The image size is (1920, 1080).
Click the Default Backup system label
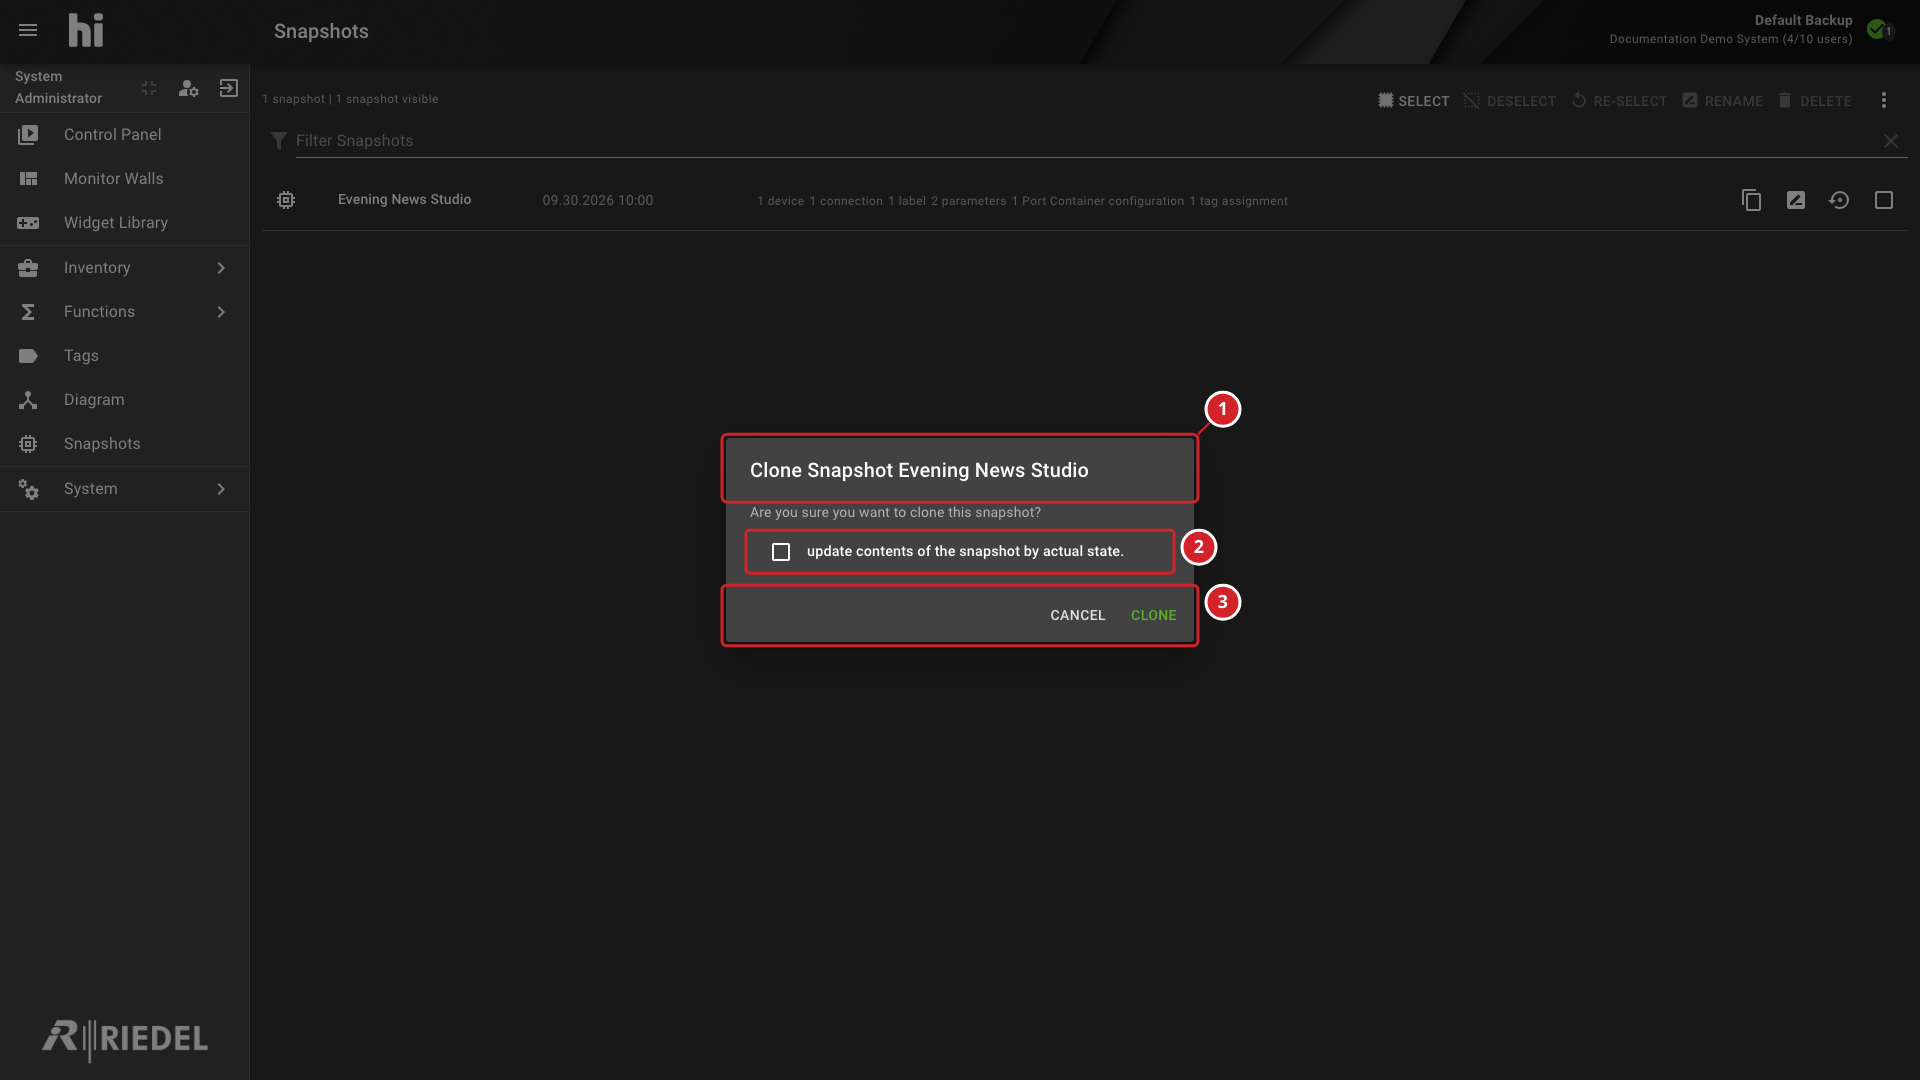tap(1803, 20)
